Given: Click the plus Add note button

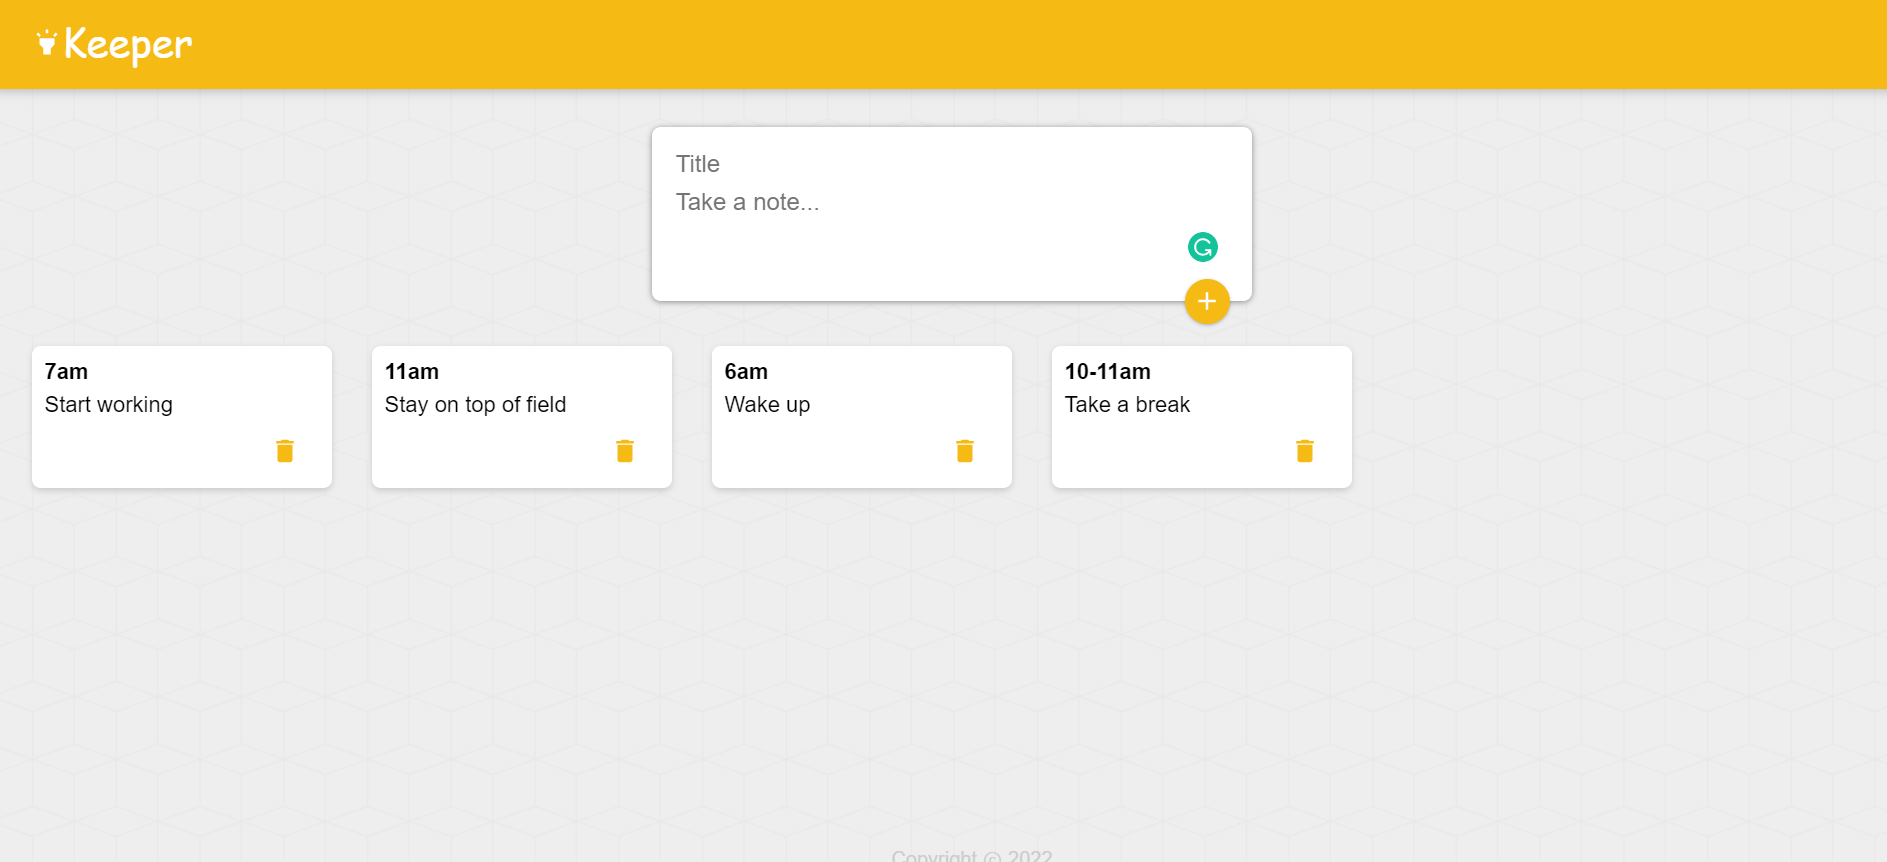Looking at the screenshot, I should tap(1206, 301).
